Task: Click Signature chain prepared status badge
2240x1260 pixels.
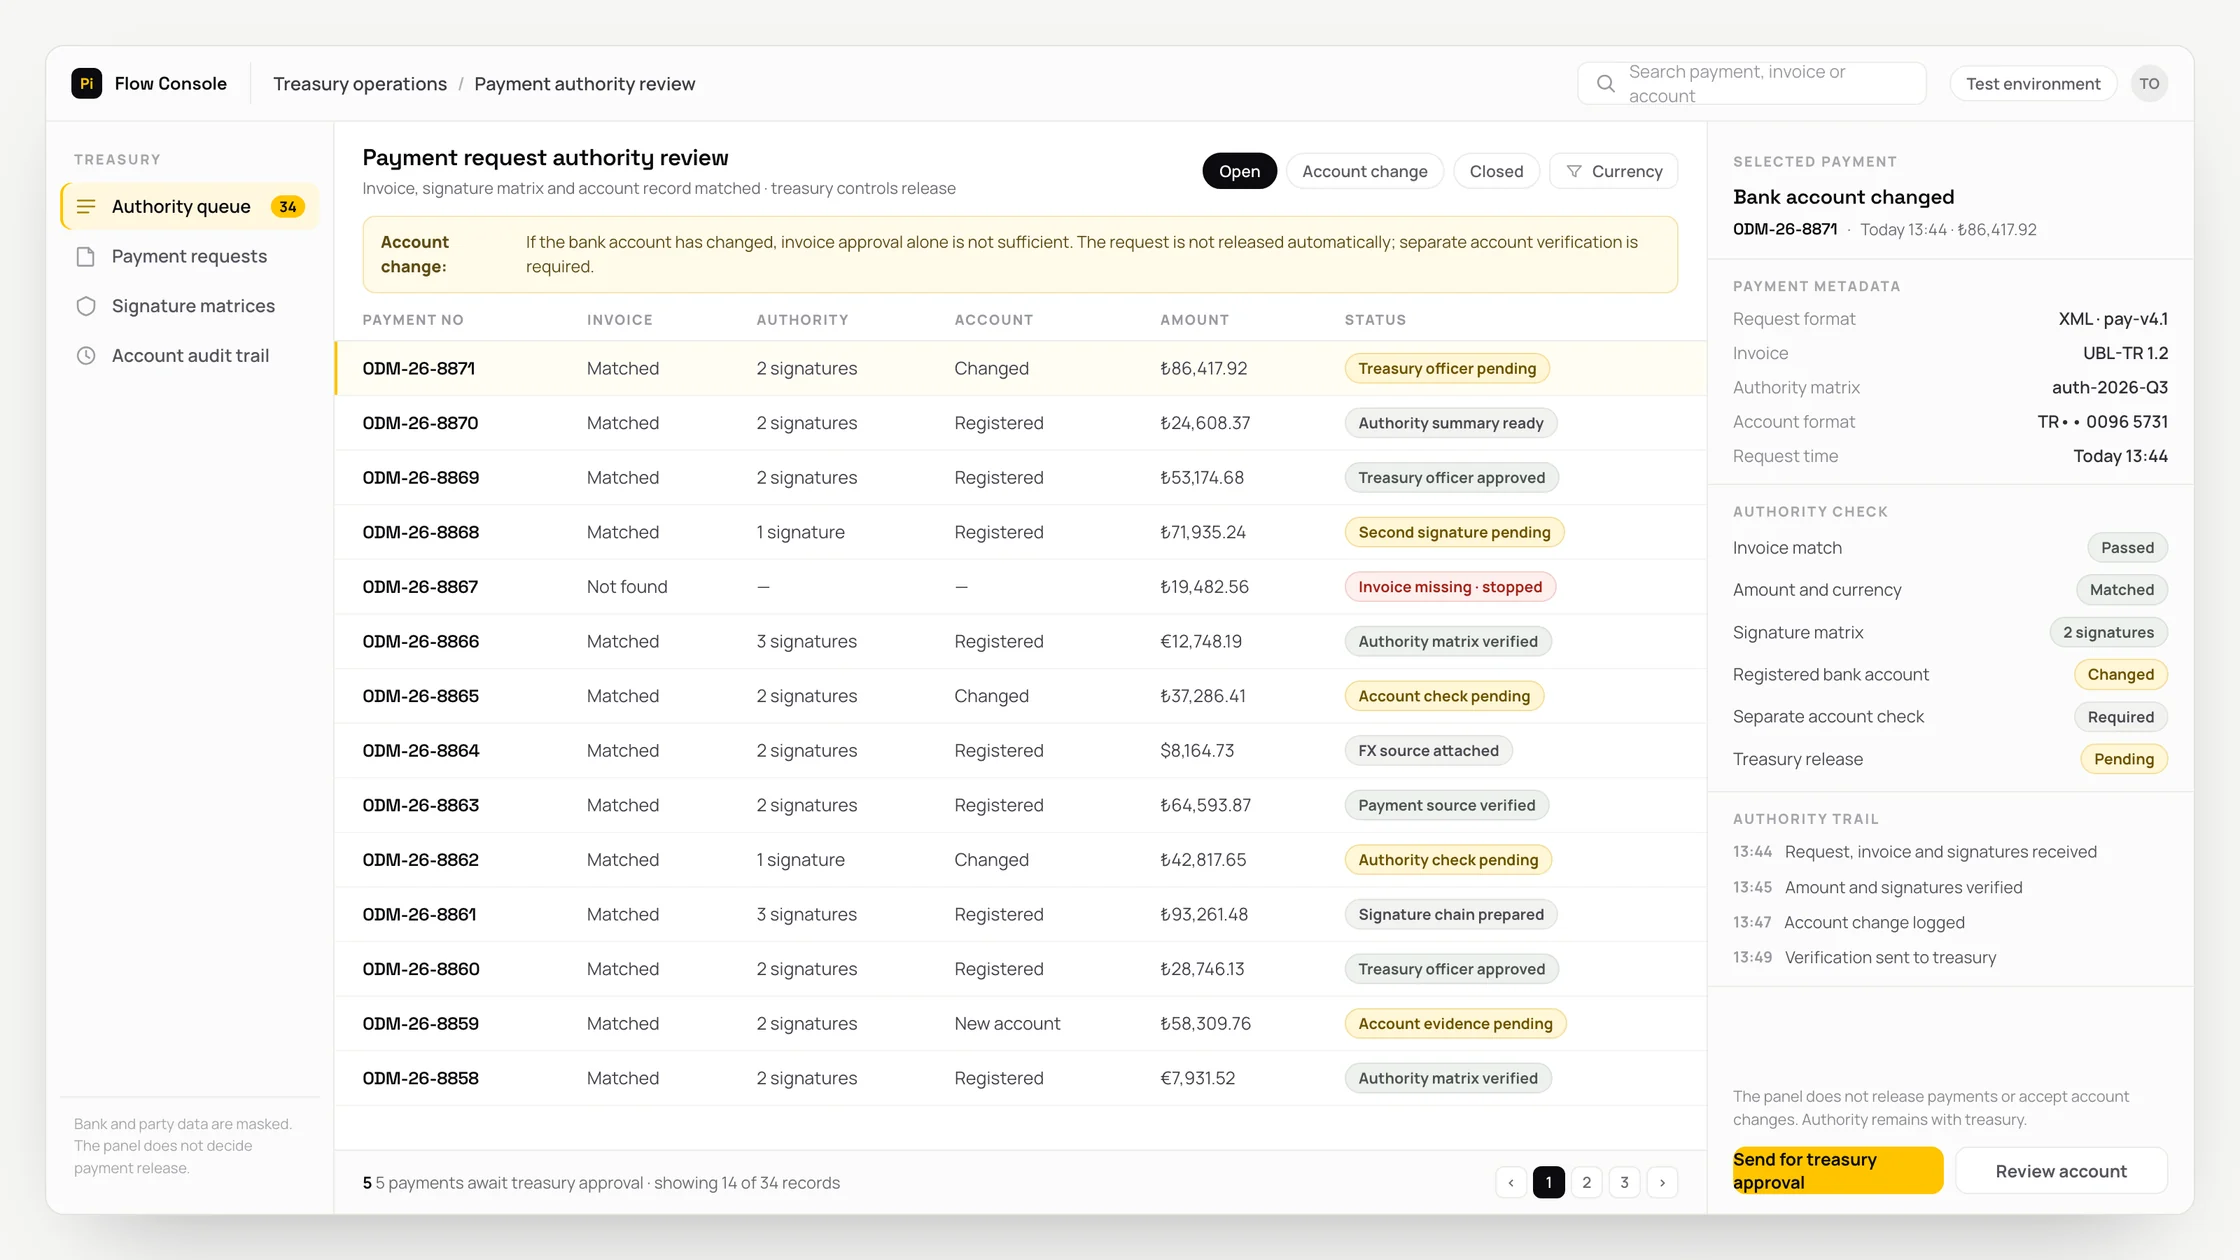Action: (1451, 914)
